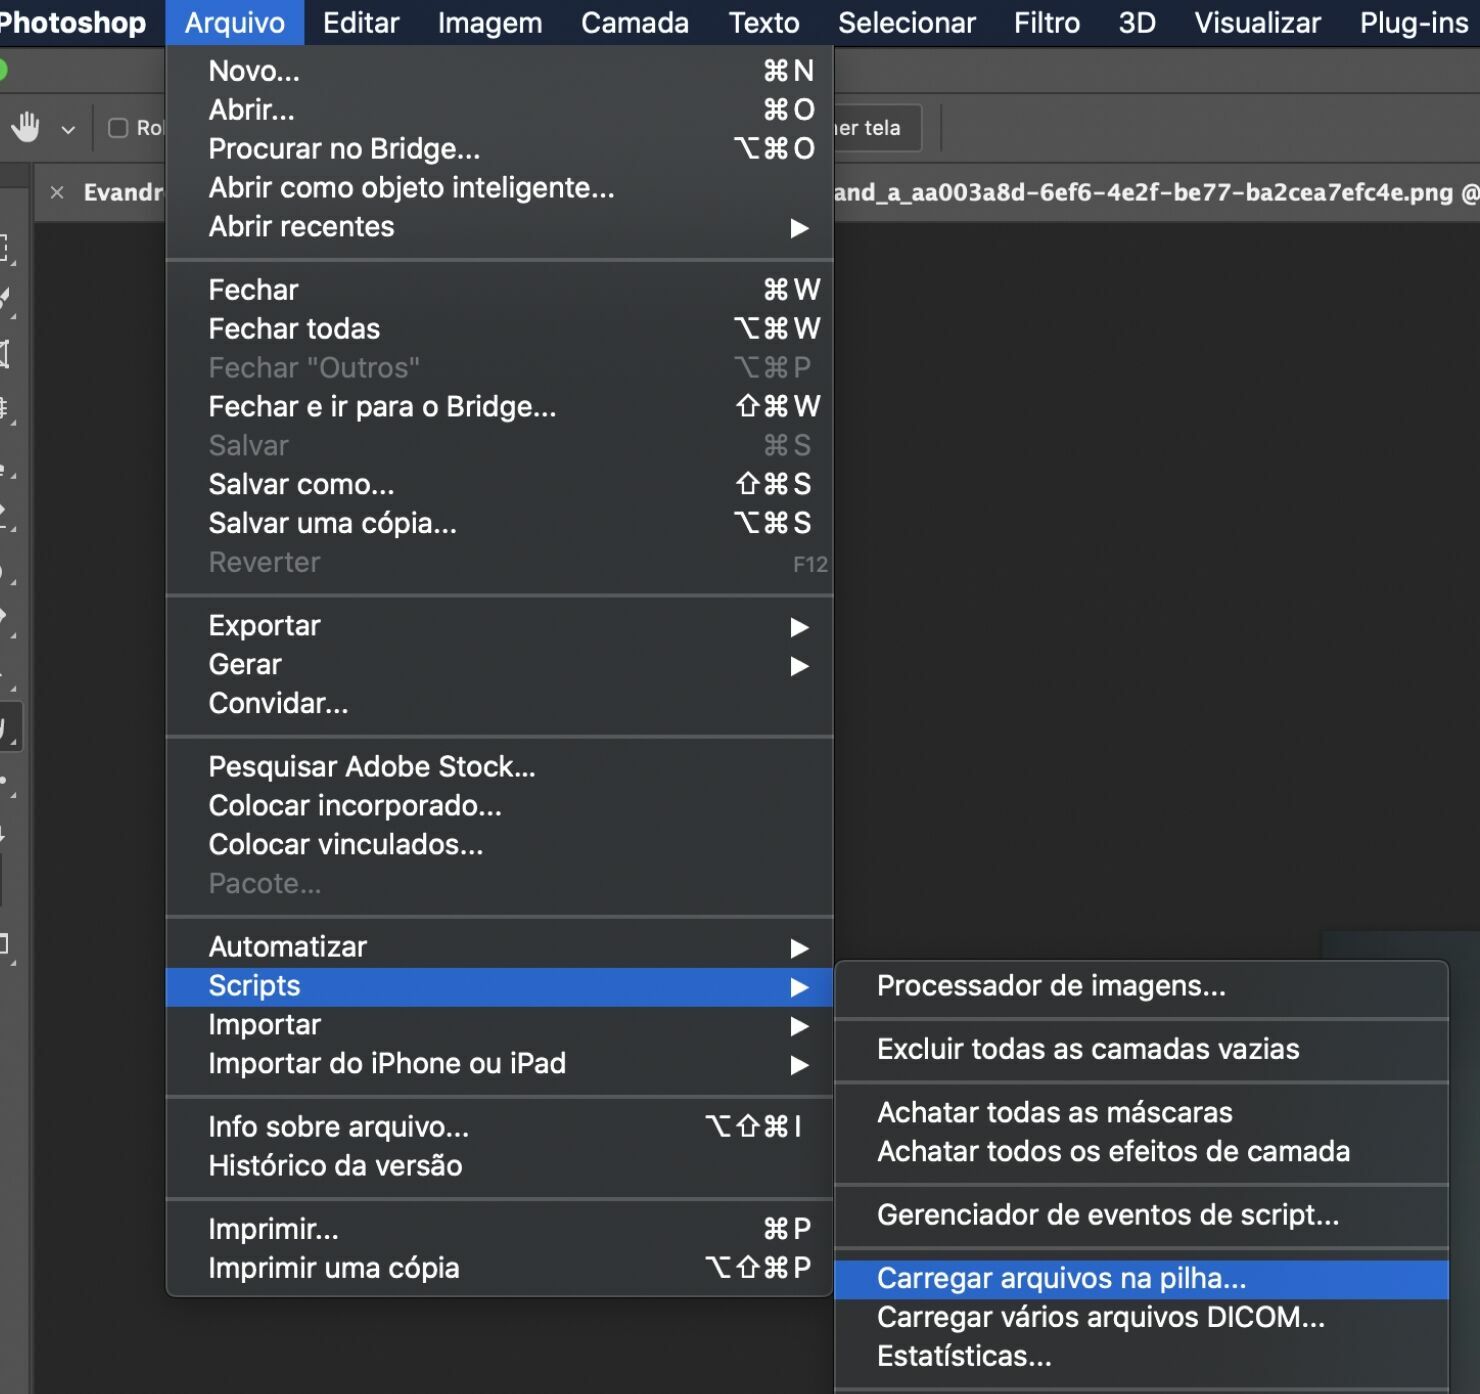The height and width of the screenshot is (1394, 1480).
Task: Close the Evandr document tab
Action: tap(57, 192)
